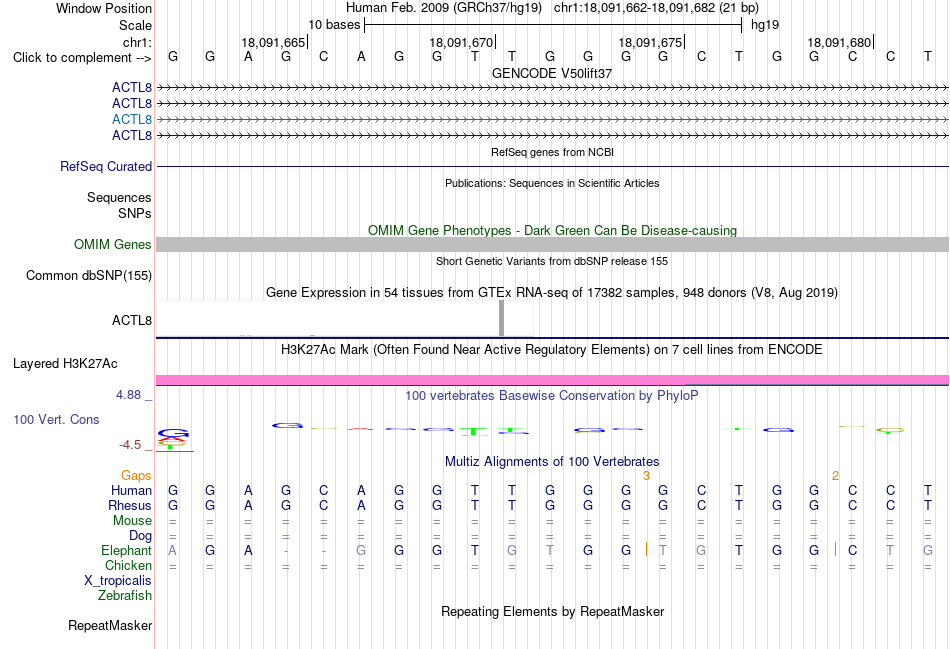
Task: Click 'Publications: Sequences in Scientific Articles' title
Action: [552, 183]
